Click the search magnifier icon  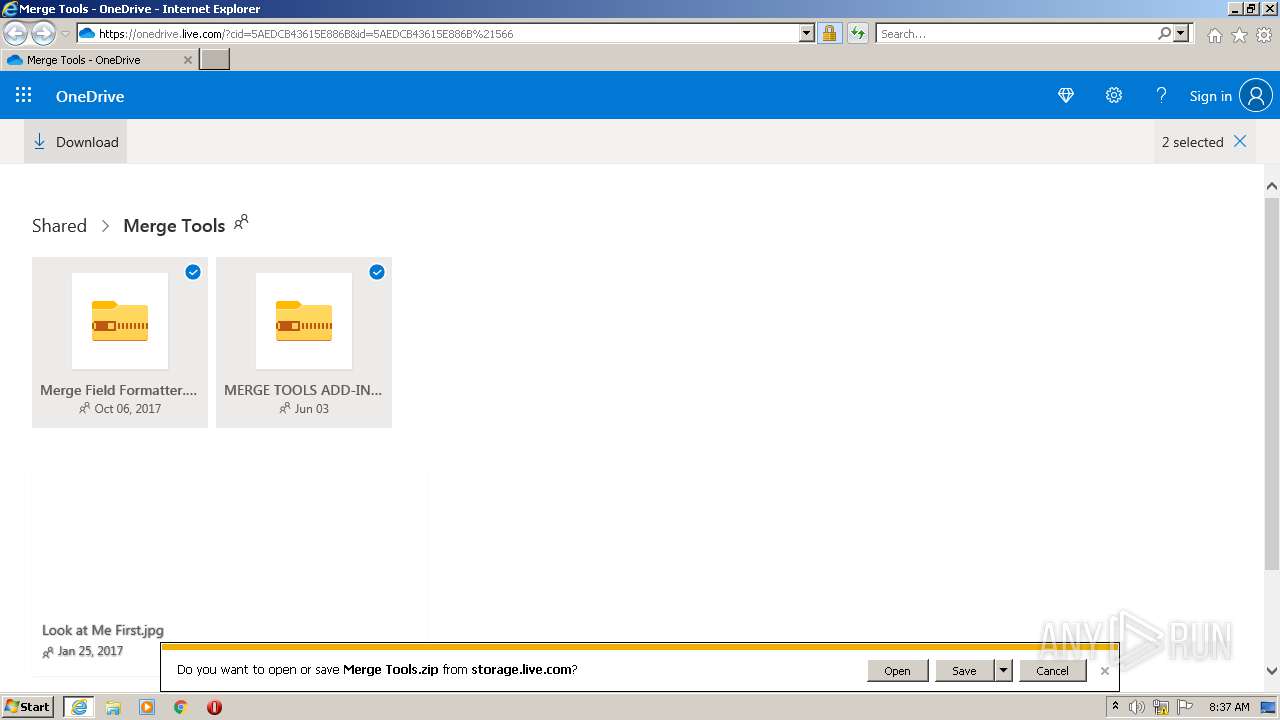(x=1164, y=33)
